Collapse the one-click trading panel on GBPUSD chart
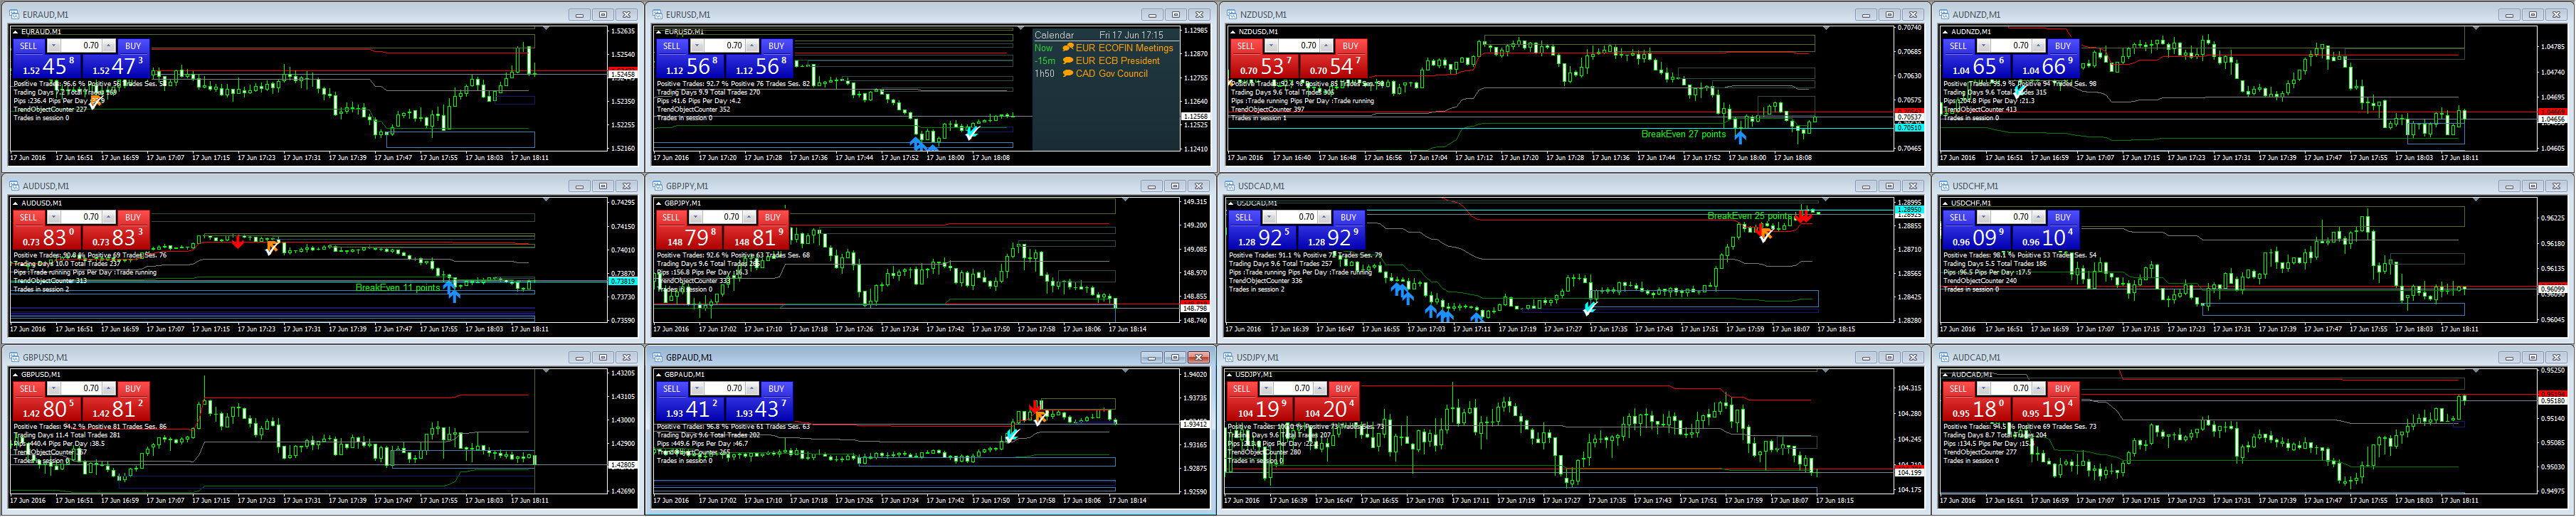Viewport: 2576px width, 517px height. click(x=16, y=374)
